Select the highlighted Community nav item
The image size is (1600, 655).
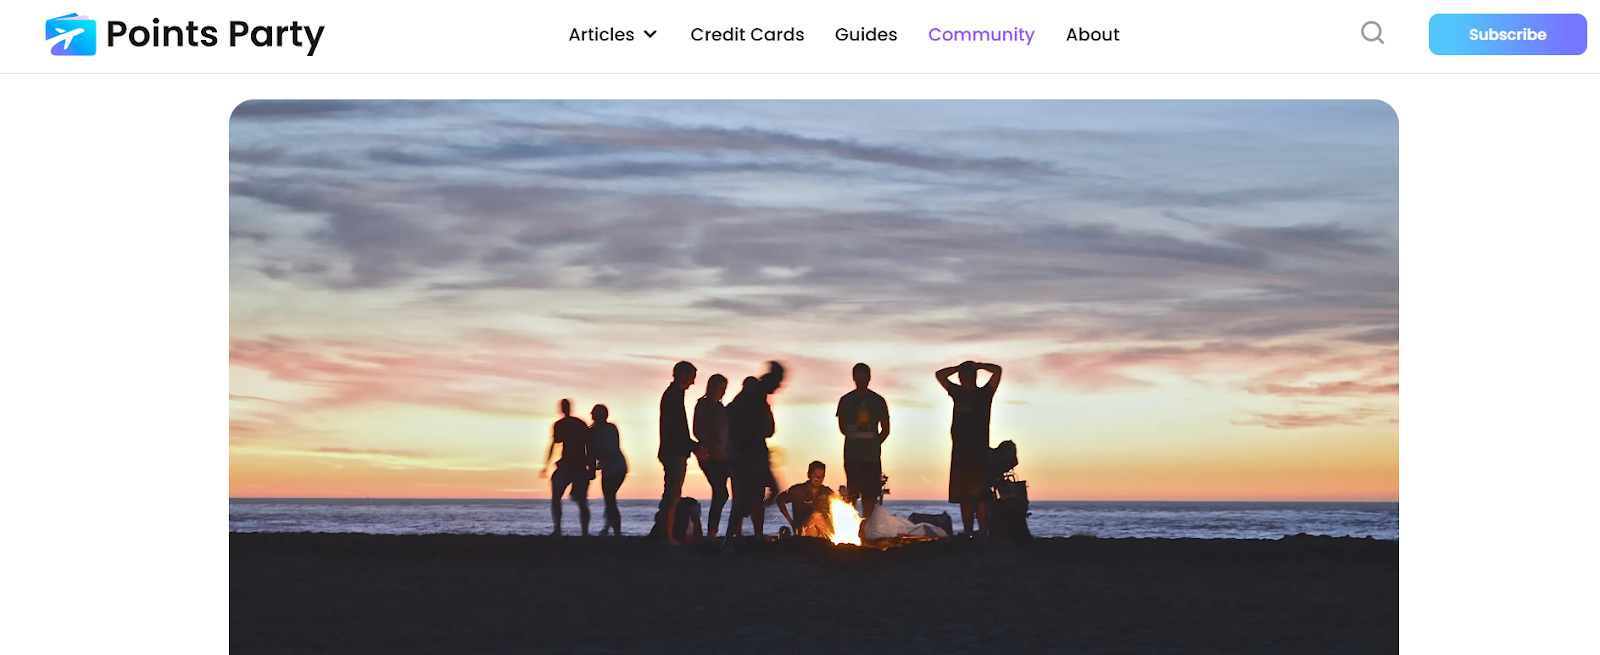[x=981, y=34]
